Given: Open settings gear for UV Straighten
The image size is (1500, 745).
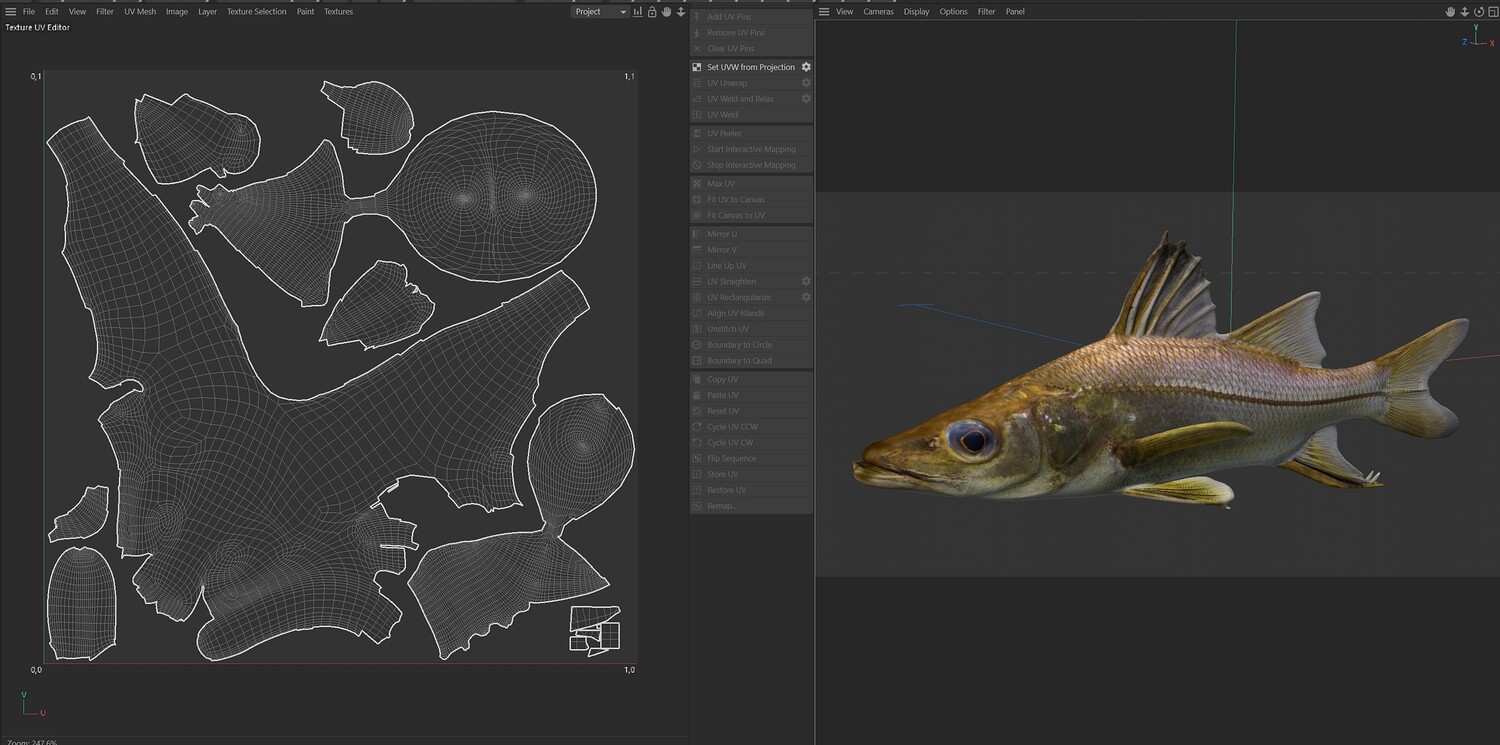Looking at the screenshot, I should [806, 282].
